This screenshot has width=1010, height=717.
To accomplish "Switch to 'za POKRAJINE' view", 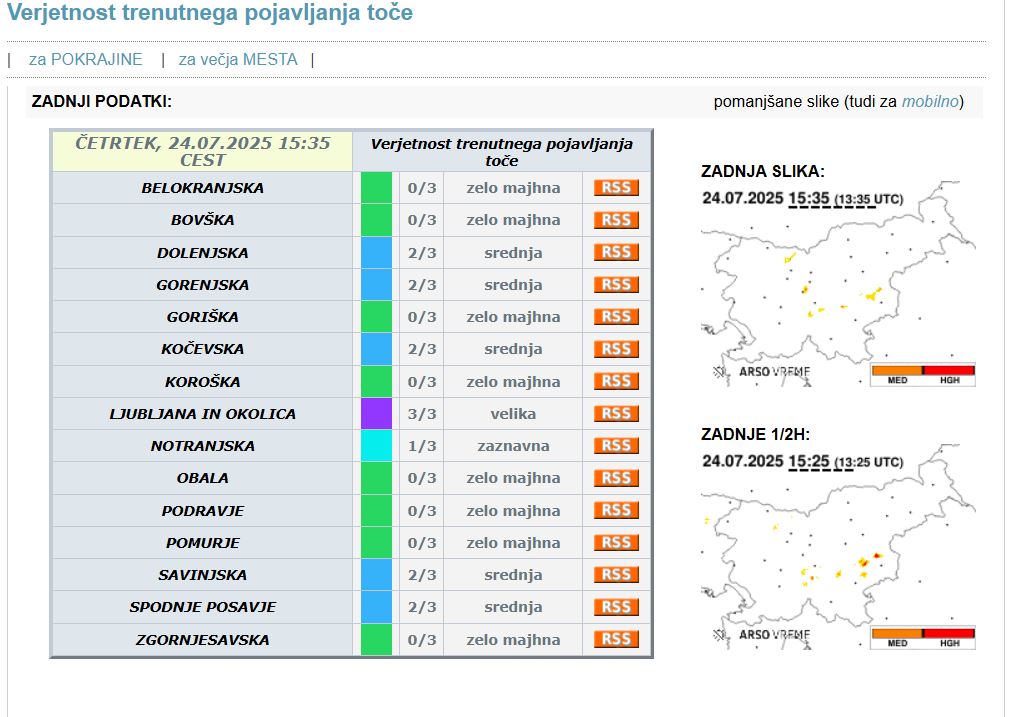I will click(x=86, y=59).
